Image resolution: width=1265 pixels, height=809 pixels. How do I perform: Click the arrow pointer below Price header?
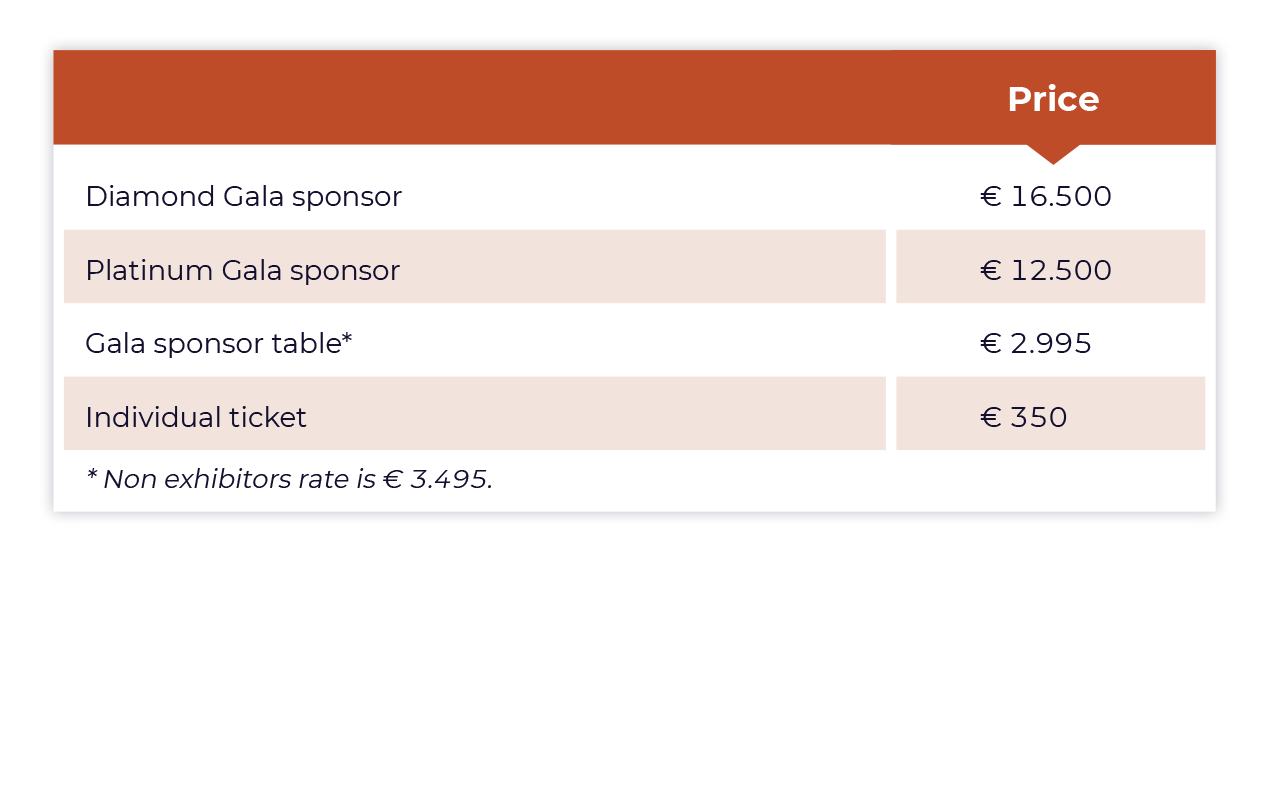click(1053, 154)
